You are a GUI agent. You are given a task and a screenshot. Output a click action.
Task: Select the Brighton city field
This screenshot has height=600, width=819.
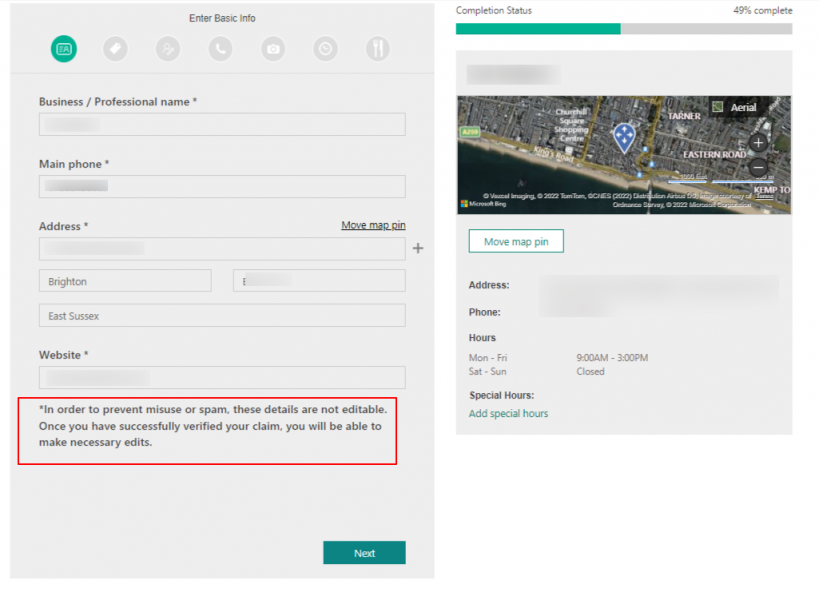124,281
